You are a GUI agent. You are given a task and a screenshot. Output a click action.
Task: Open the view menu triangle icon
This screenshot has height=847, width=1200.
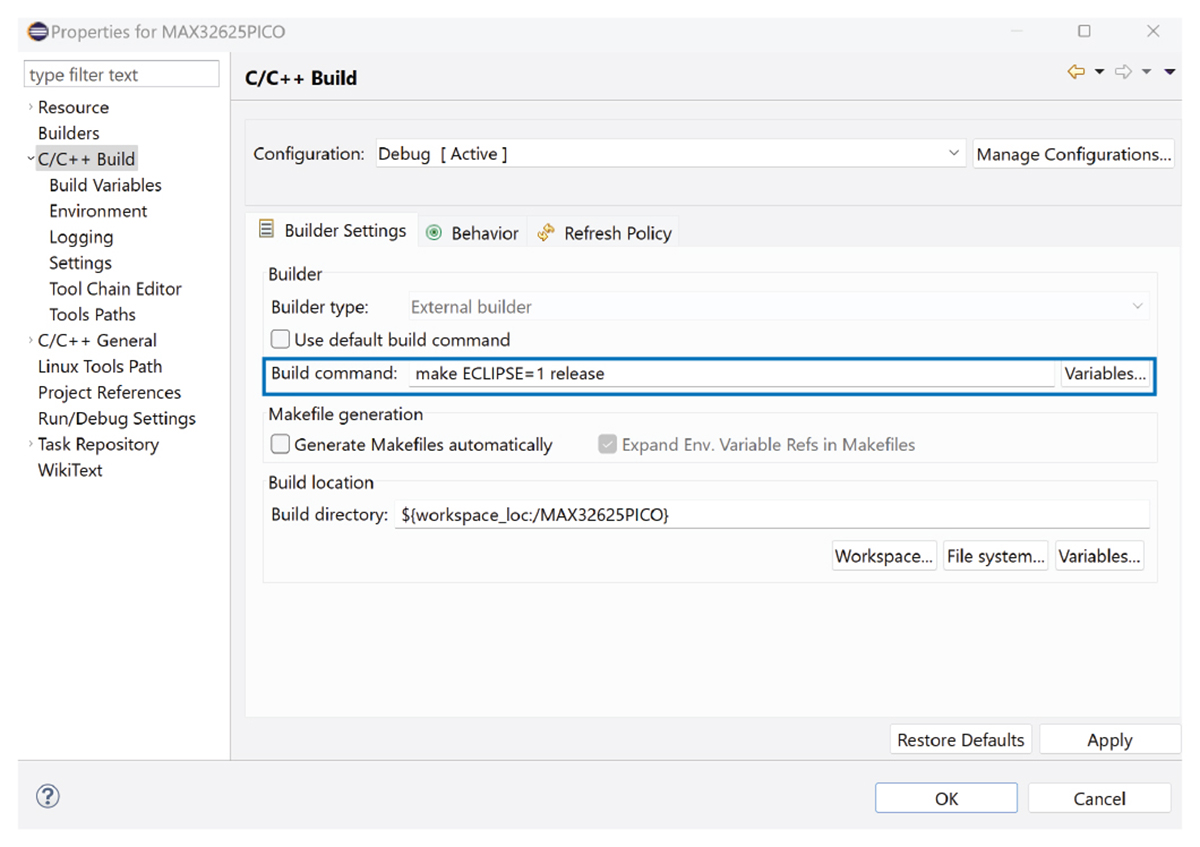click(1169, 72)
